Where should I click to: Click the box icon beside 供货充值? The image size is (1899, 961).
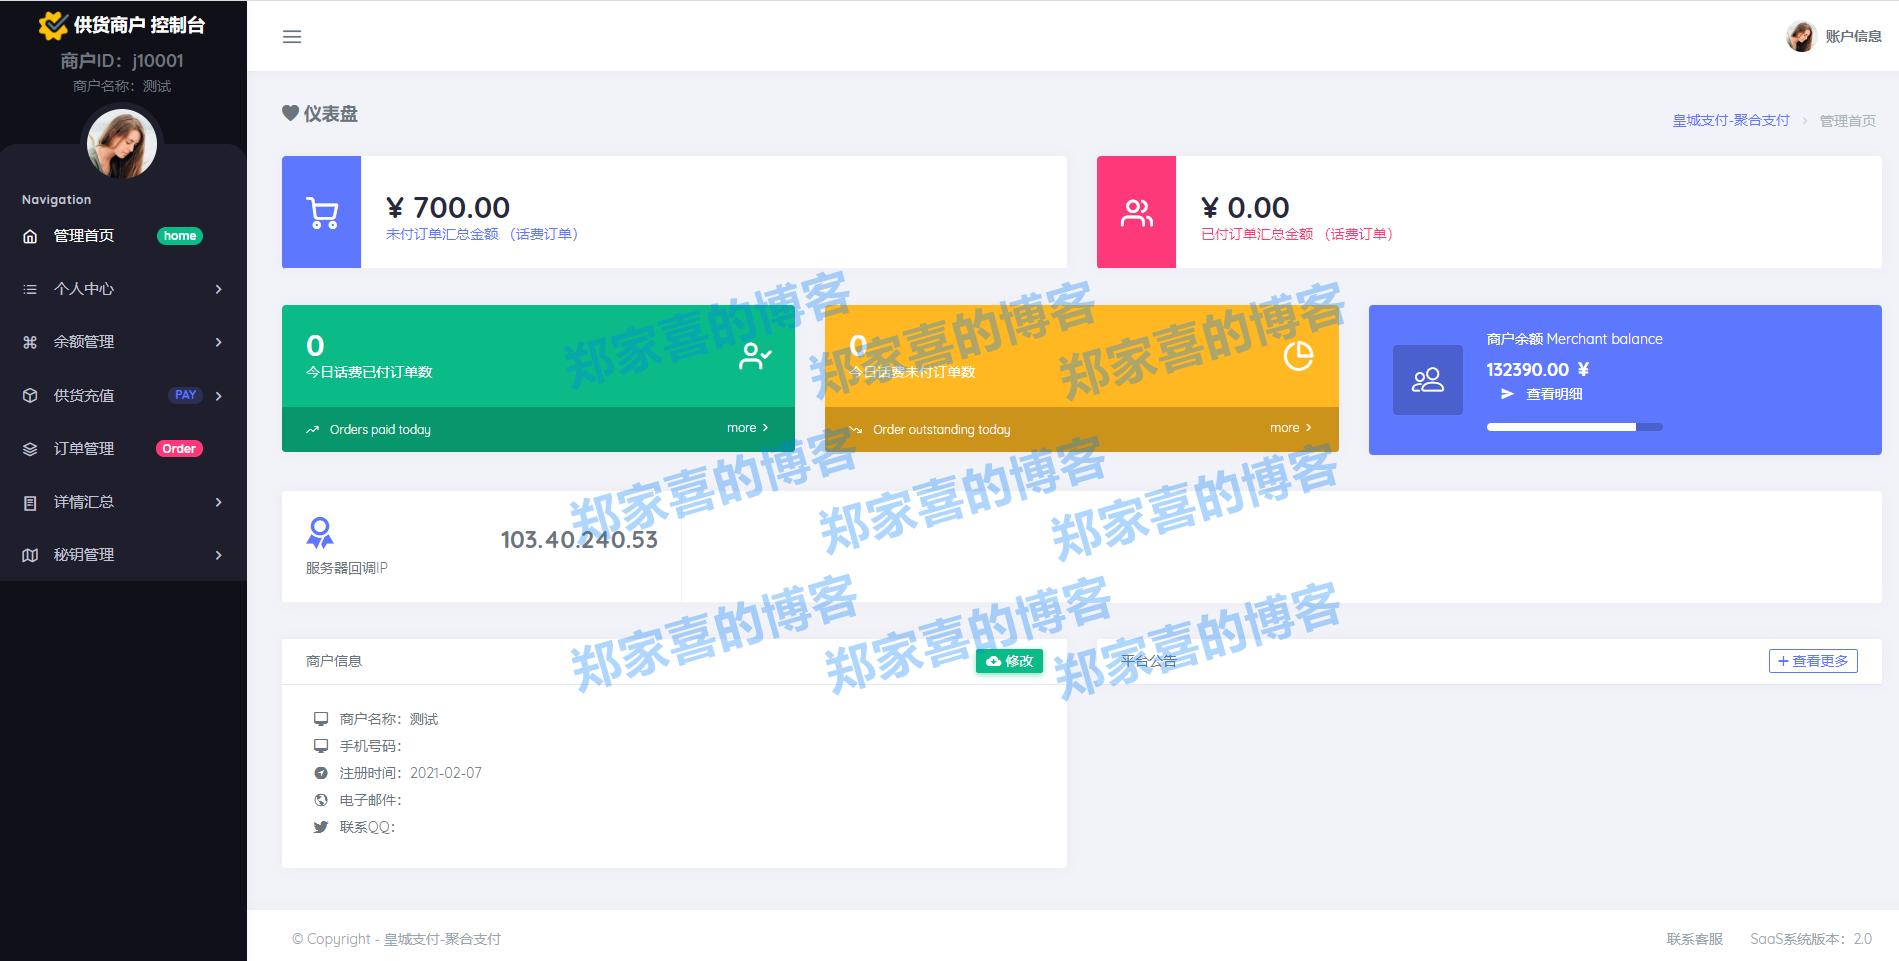point(30,395)
